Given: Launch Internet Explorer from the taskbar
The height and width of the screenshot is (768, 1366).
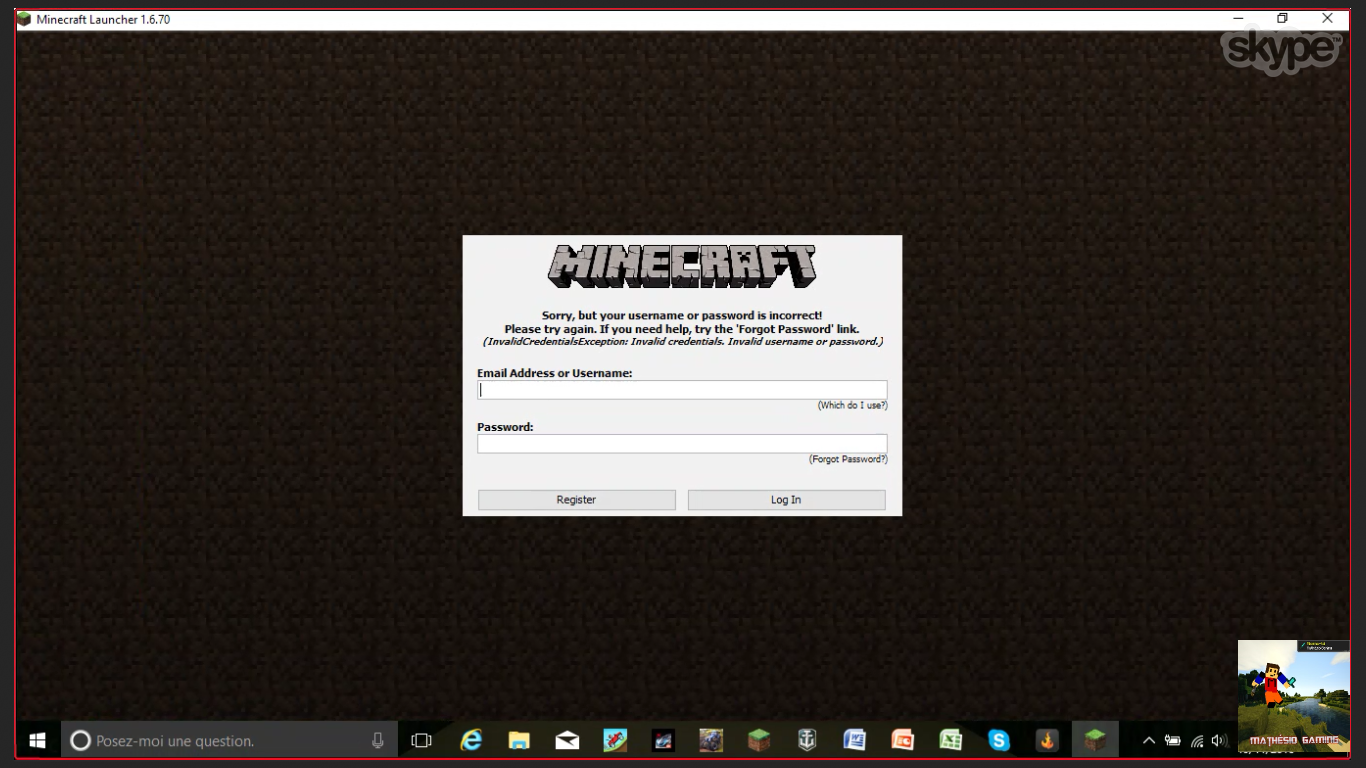Looking at the screenshot, I should [470, 740].
